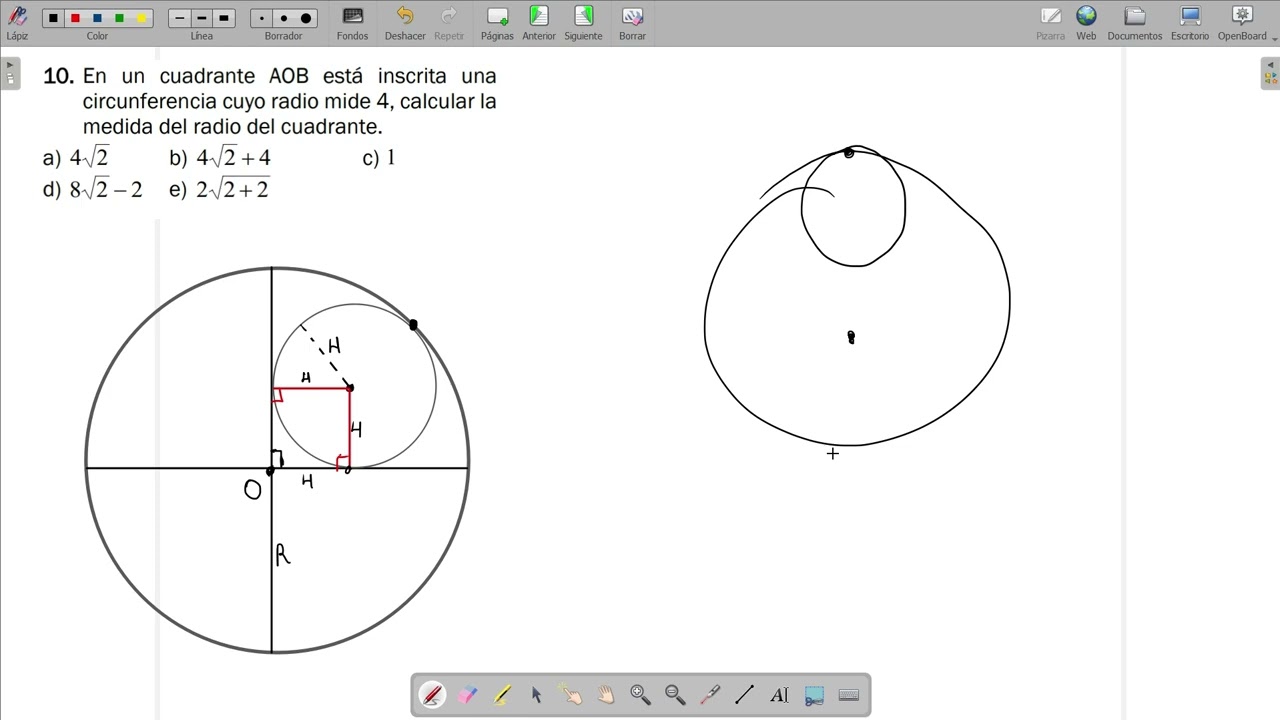Screen dimensions: 1280x720
Task: Select the arrow selector tool
Action: point(536,695)
